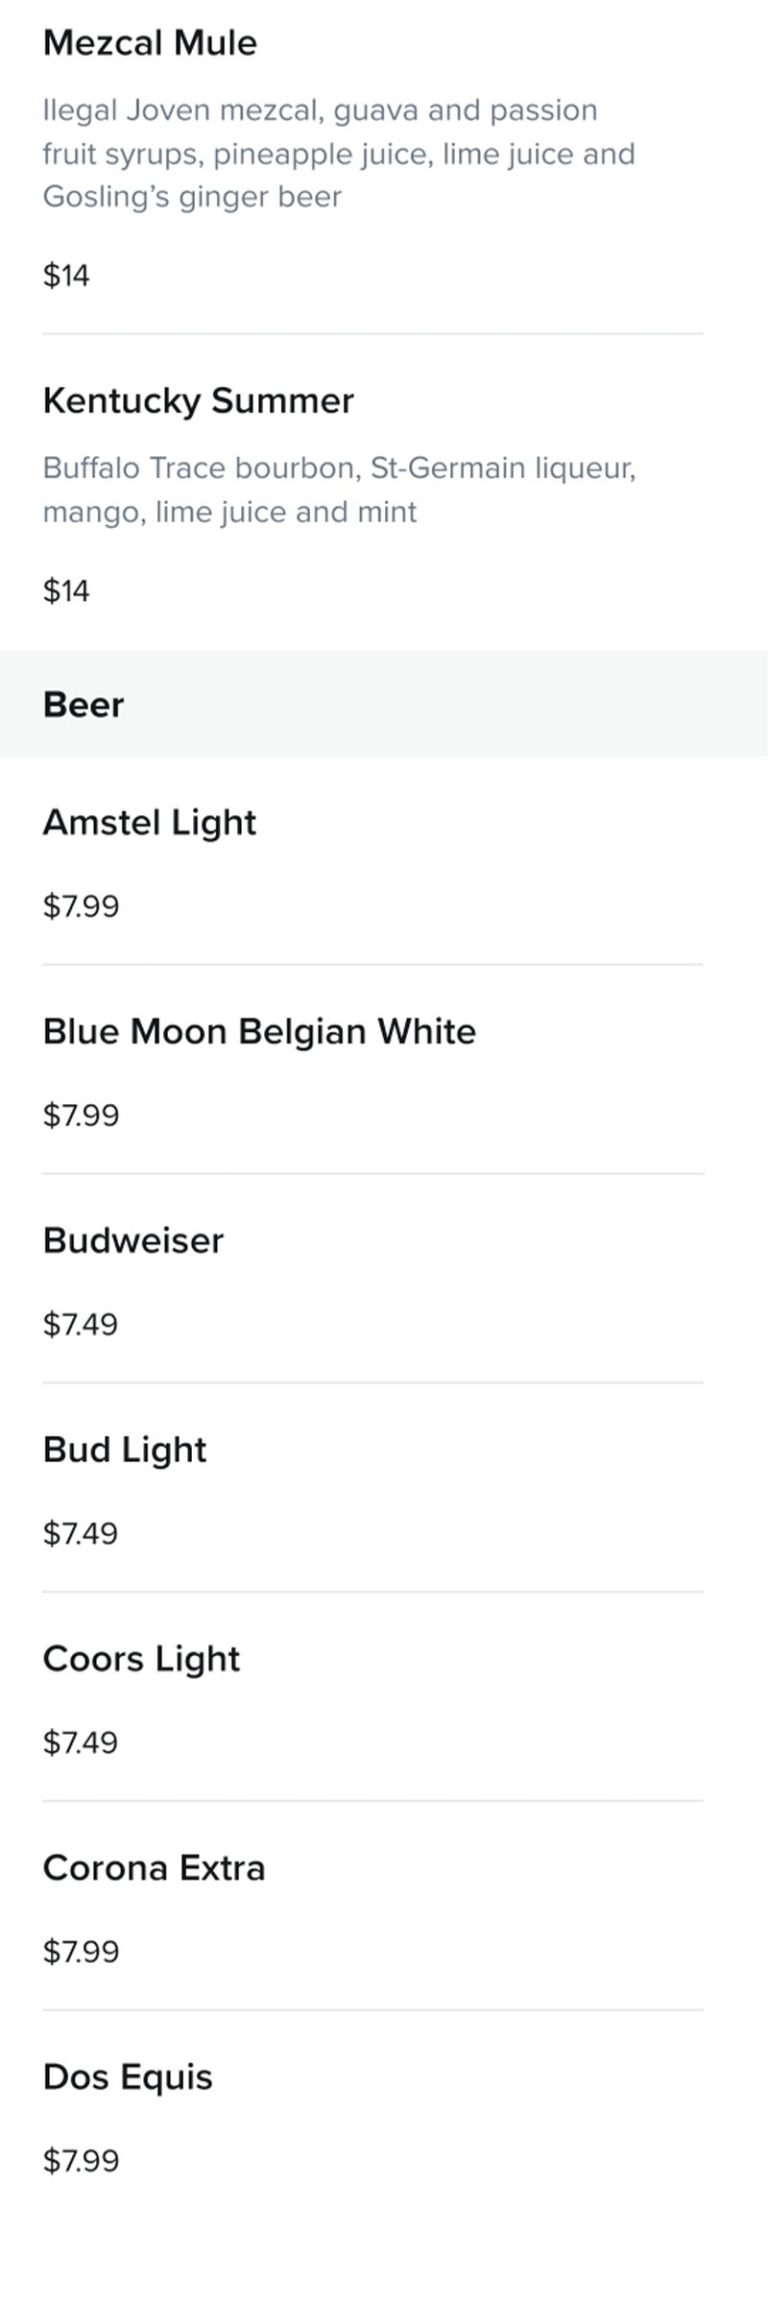Select the Kentucky Summer $14 price

pyautogui.click(x=66, y=591)
